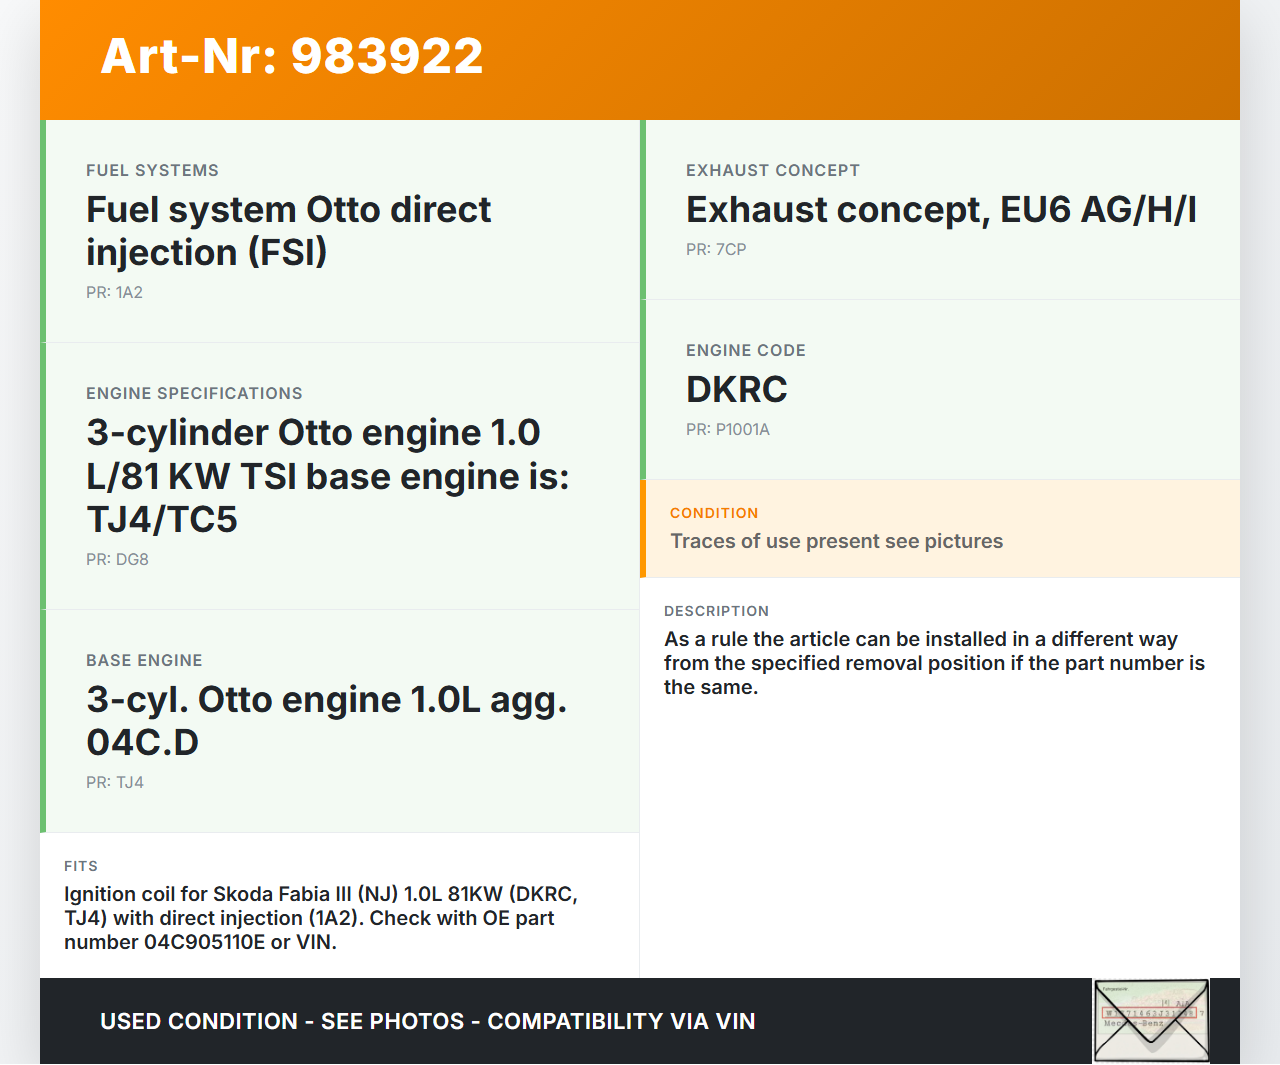Click the orange CONDITION label
This screenshot has height=1065, width=1280.
(x=714, y=513)
